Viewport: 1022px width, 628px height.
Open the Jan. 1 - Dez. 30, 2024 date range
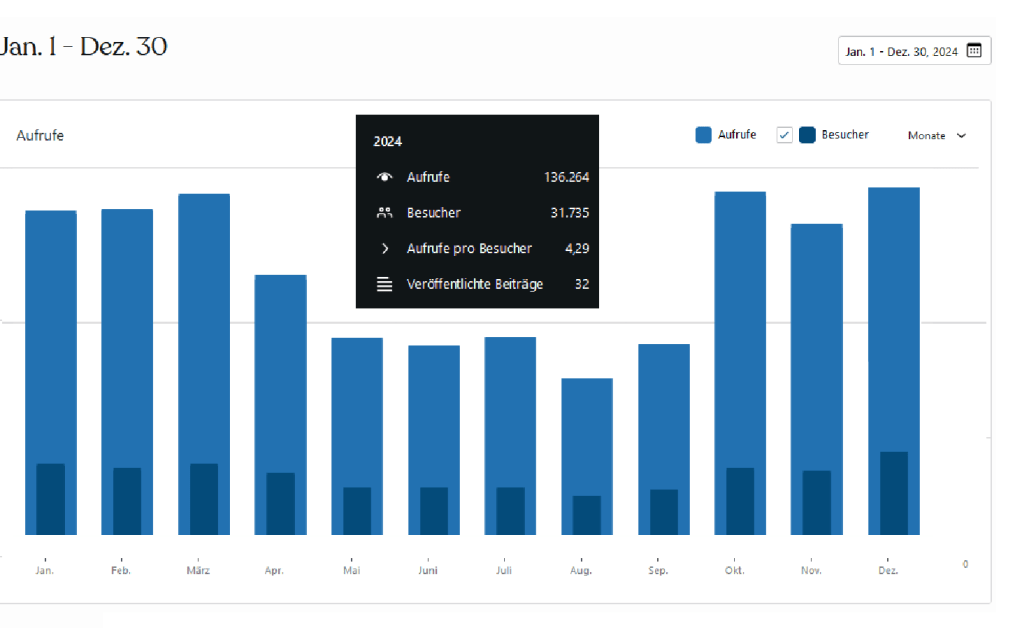tap(902, 51)
